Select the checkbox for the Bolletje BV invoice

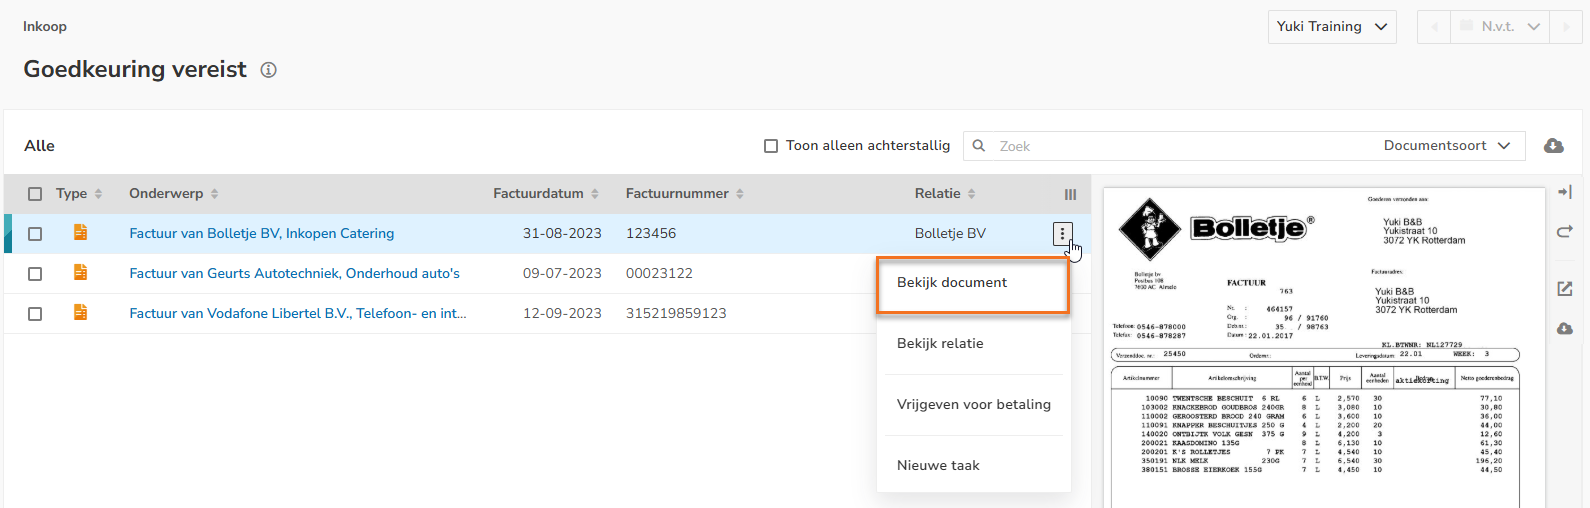pyautogui.click(x=35, y=234)
